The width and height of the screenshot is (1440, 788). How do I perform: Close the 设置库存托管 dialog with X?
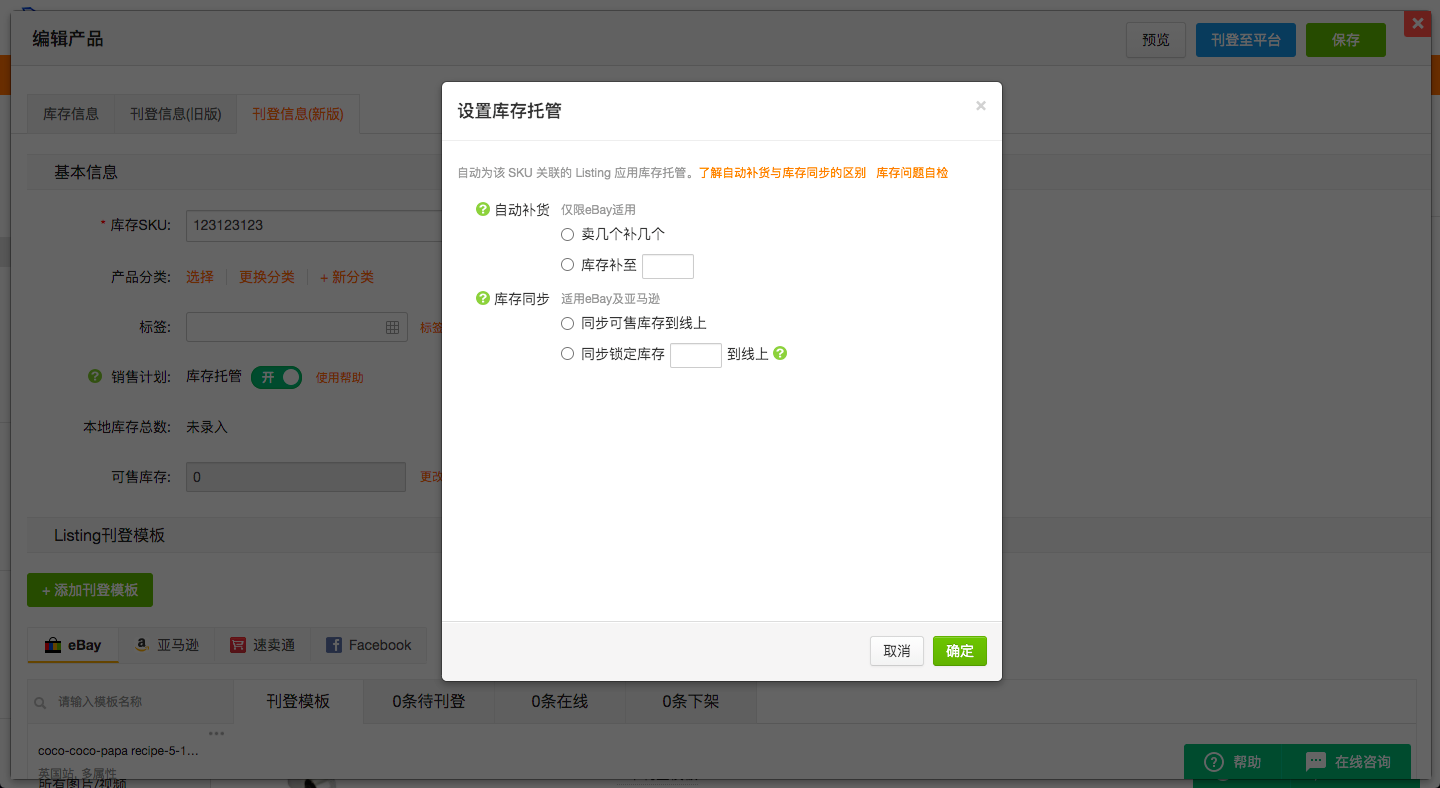pyautogui.click(x=981, y=106)
